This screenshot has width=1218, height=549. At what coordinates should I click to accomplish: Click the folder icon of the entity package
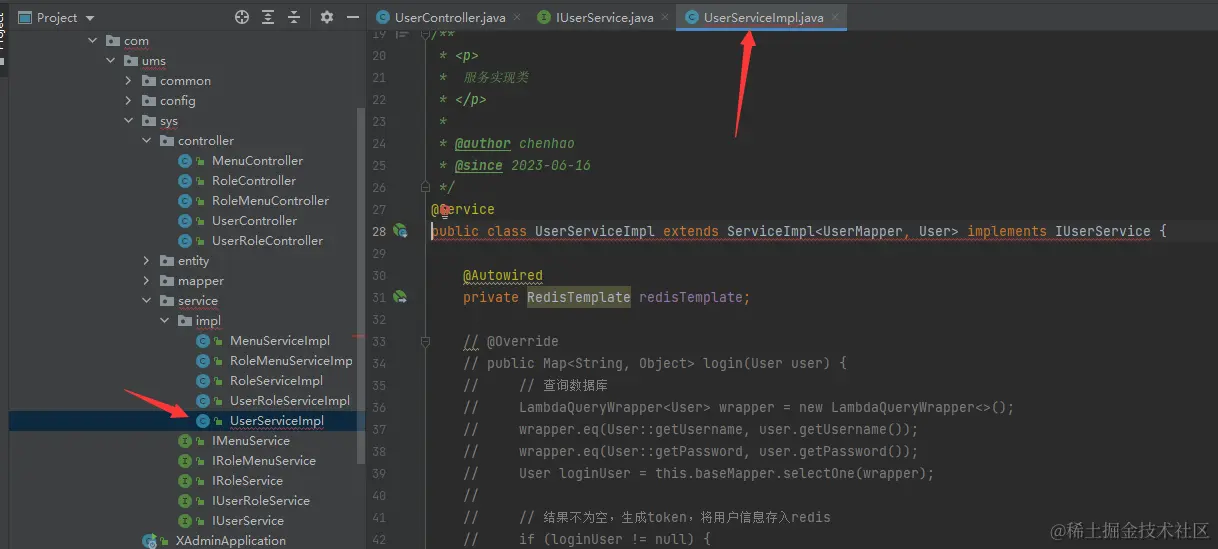tap(167, 261)
